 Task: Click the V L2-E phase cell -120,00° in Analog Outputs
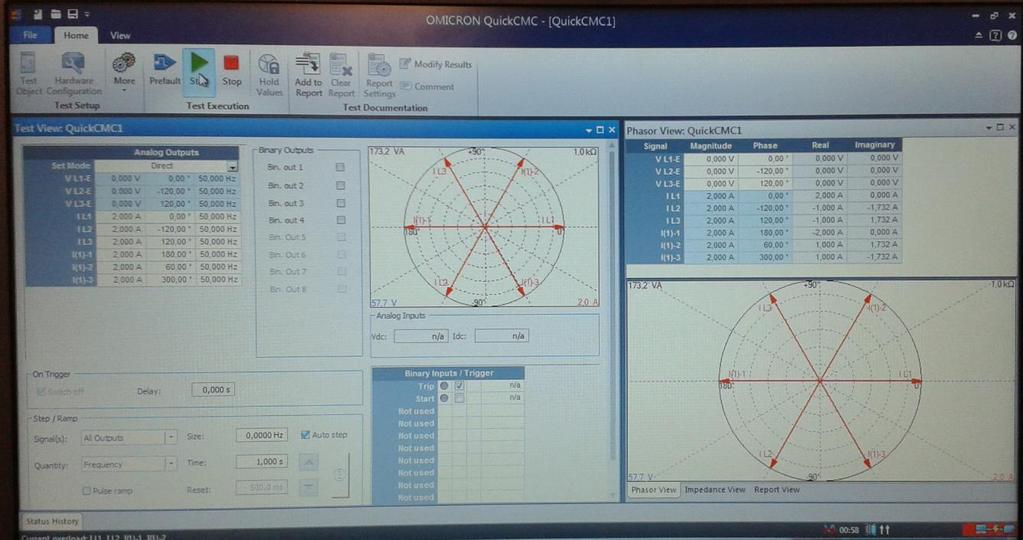pos(169,191)
